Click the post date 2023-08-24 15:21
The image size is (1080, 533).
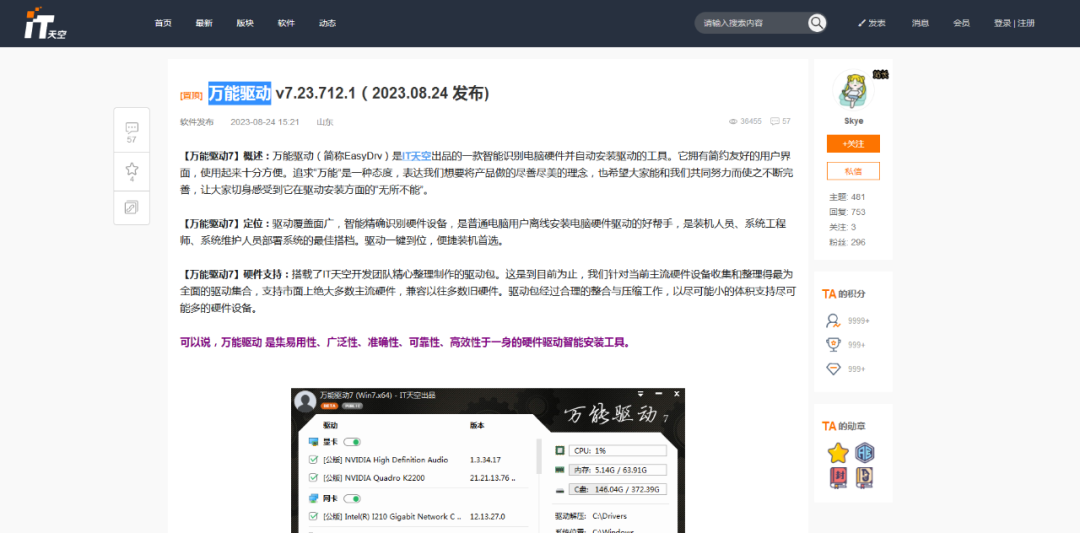click(x=264, y=122)
